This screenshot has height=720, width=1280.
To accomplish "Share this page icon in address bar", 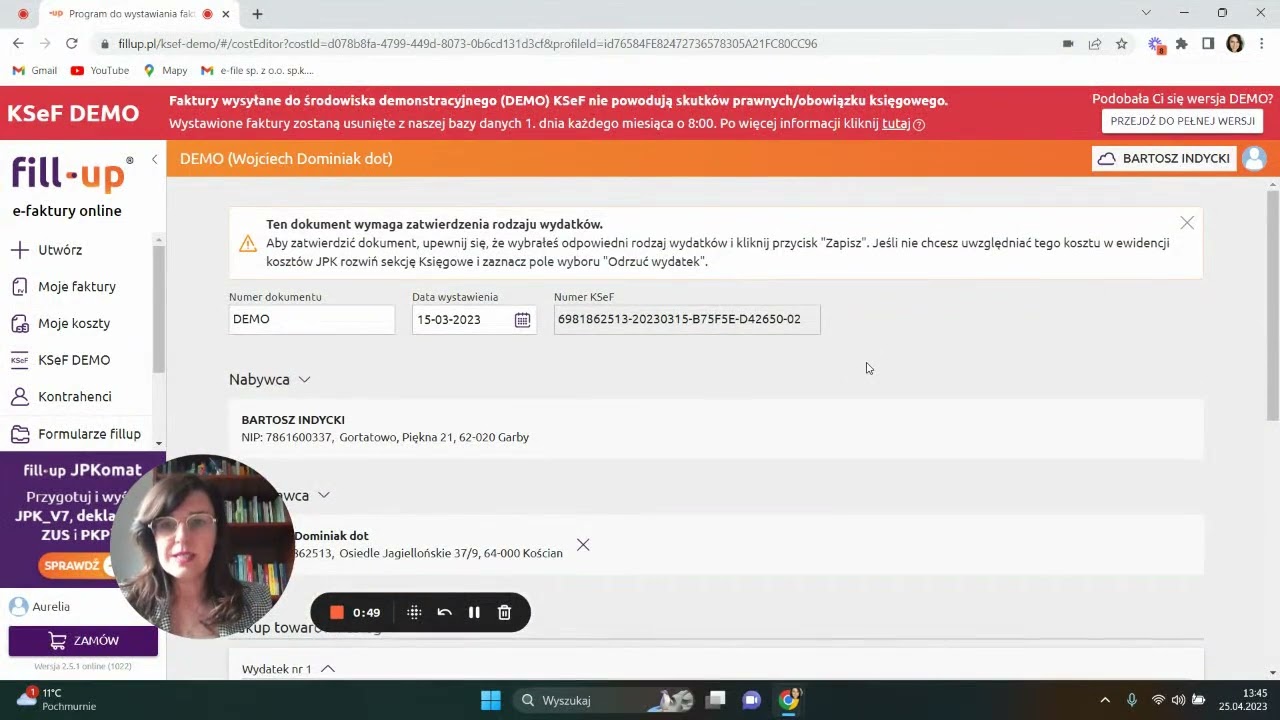I will point(1095,44).
